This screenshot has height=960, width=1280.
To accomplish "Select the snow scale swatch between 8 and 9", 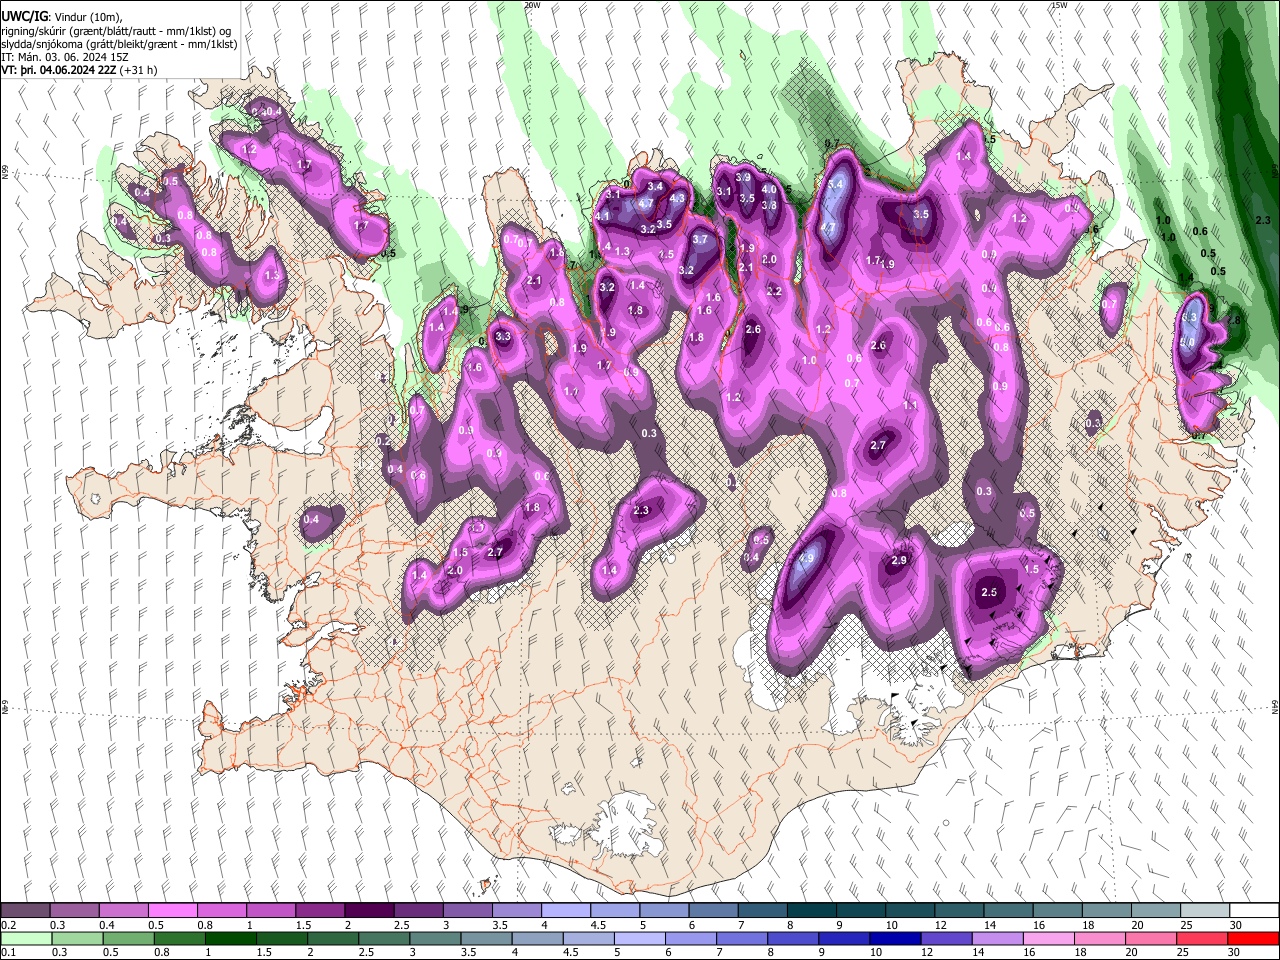I will [x=810, y=911].
